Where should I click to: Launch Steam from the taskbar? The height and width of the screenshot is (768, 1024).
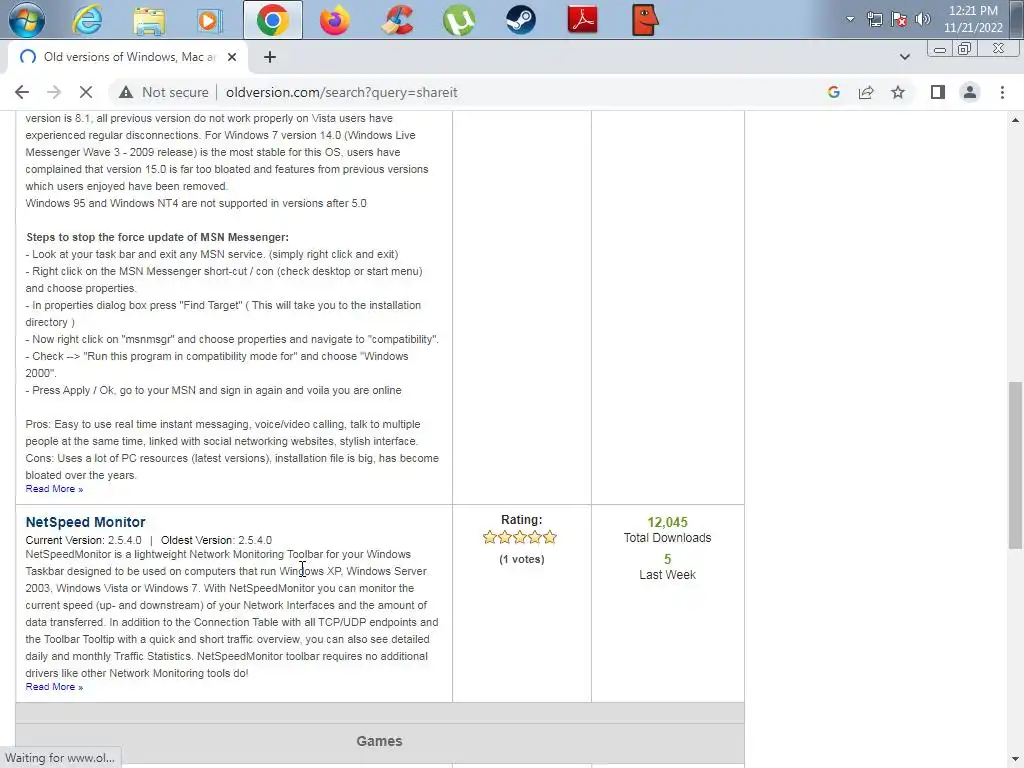click(520, 20)
